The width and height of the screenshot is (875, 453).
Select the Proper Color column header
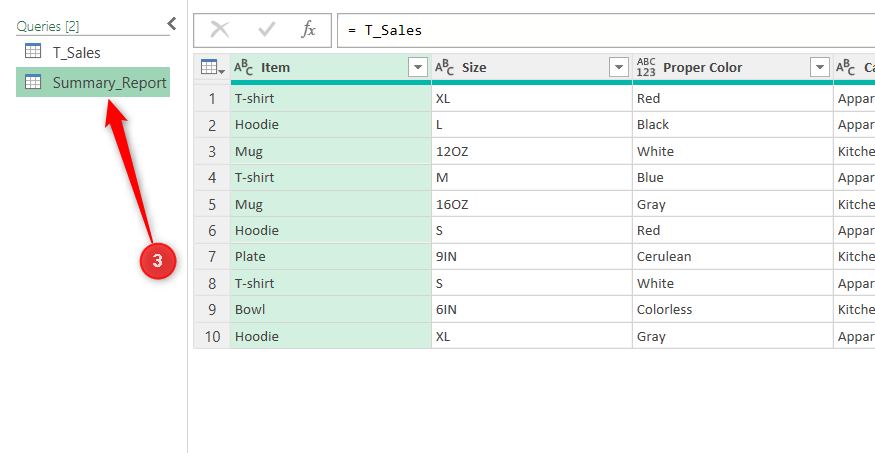(x=733, y=68)
